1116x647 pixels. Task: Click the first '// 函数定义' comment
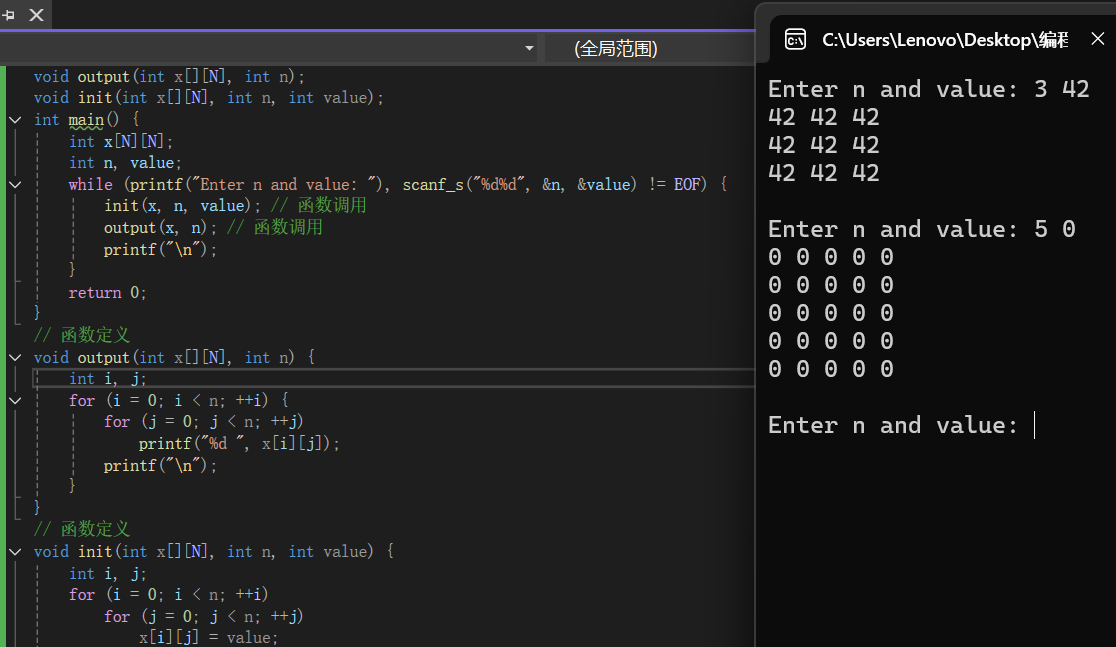(82, 335)
